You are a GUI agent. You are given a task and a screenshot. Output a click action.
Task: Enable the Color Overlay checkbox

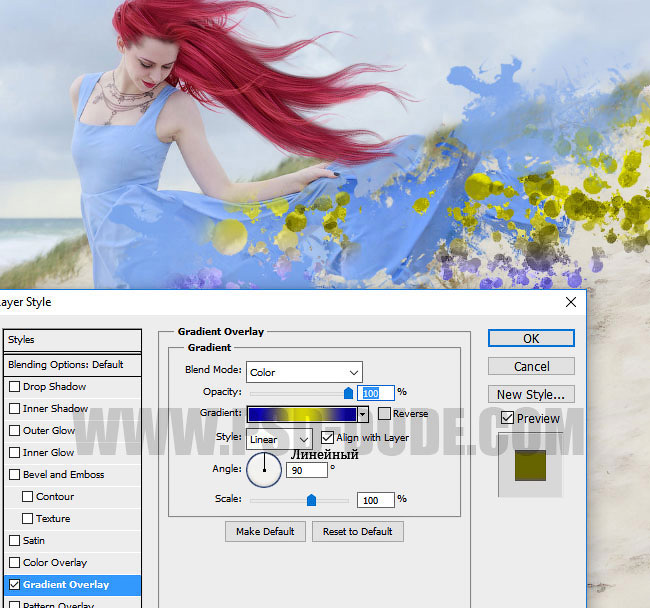pos(15,562)
